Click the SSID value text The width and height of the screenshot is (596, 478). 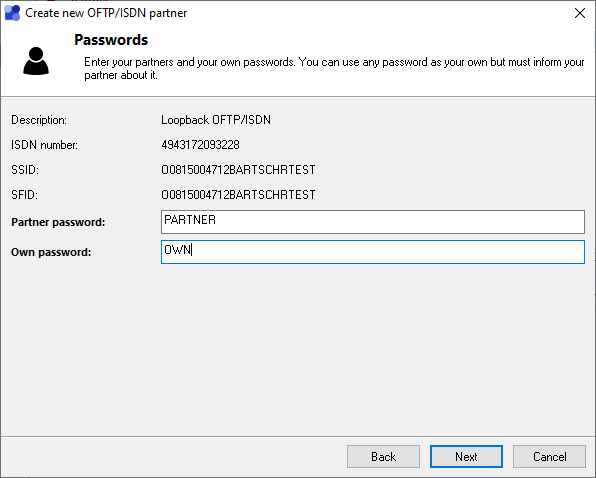pos(238,169)
